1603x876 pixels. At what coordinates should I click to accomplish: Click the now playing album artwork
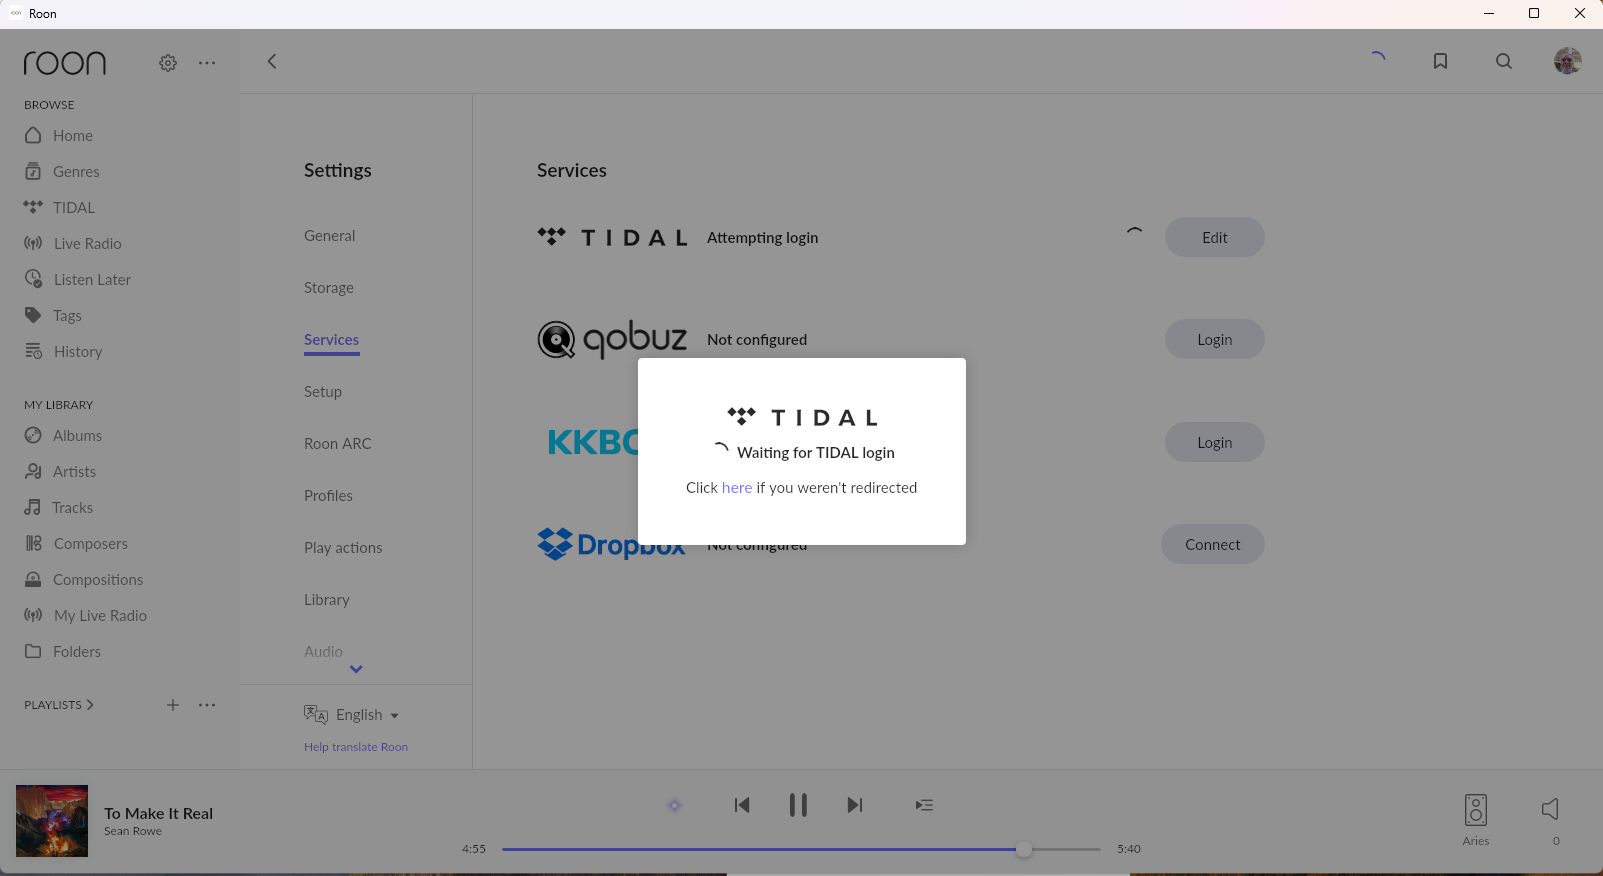[52, 821]
